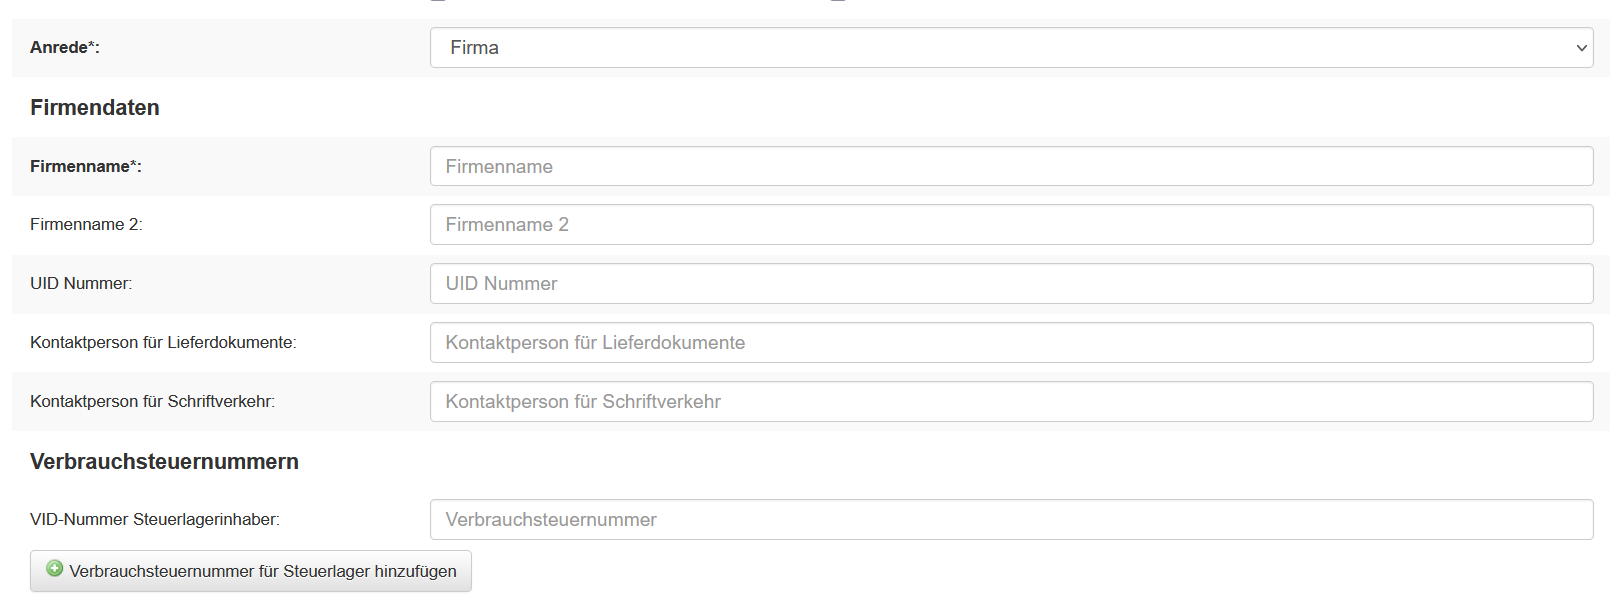Expand the Anrede select chevron arrow

1581,48
